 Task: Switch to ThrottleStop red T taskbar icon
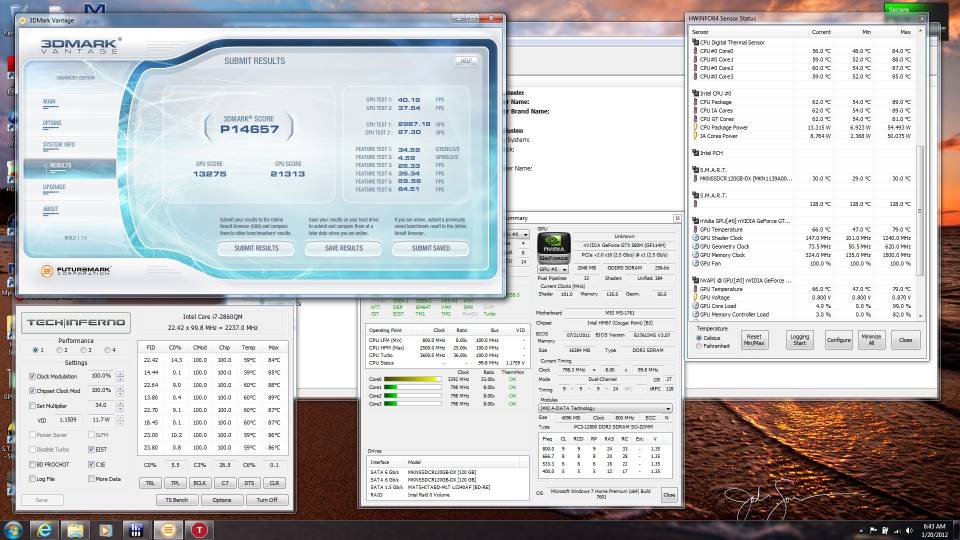coord(199,530)
